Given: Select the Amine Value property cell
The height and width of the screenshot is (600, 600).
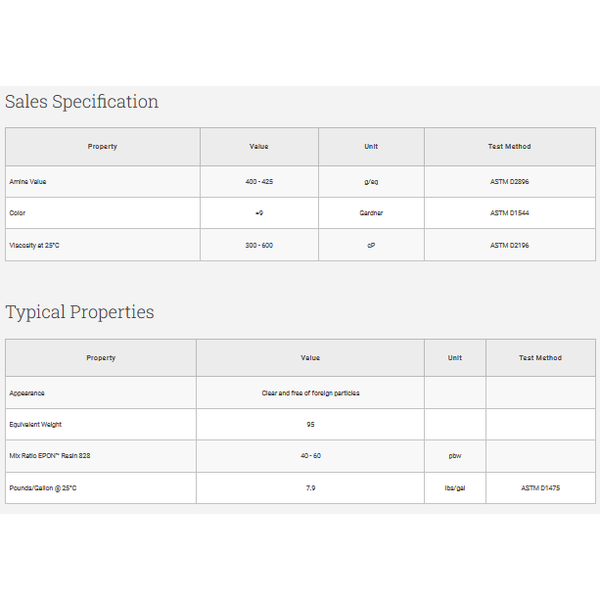Looking at the screenshot, I should point(103,182).
